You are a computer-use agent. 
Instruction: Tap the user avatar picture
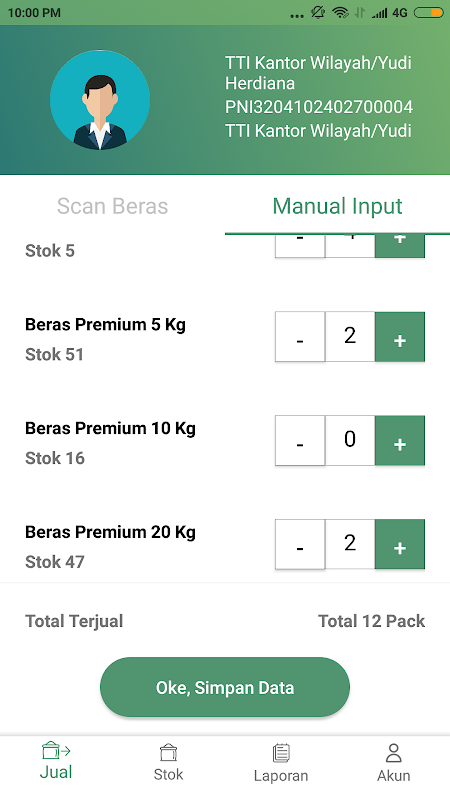pyautogui.click(x=100, y=100)
